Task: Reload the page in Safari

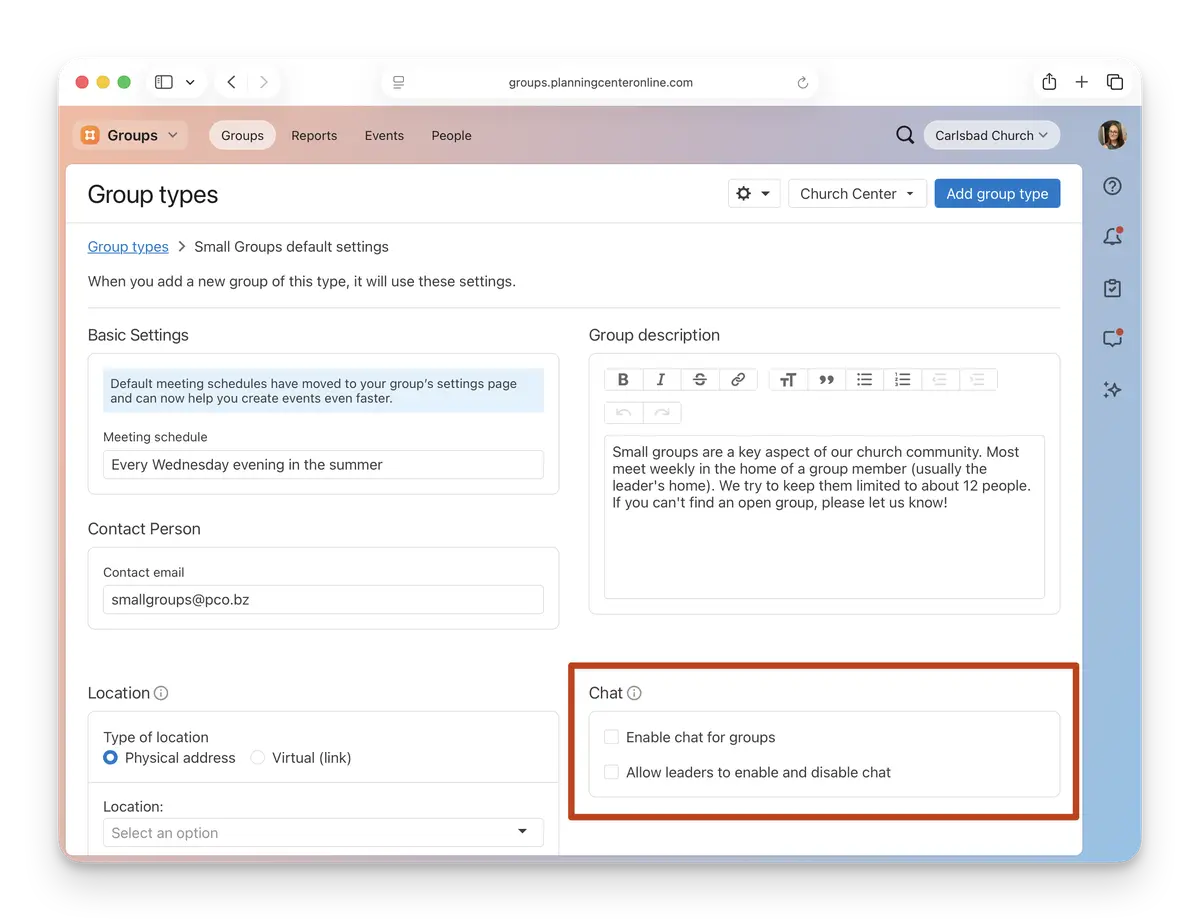Action: pyautogui.click(x=802, y=83)
